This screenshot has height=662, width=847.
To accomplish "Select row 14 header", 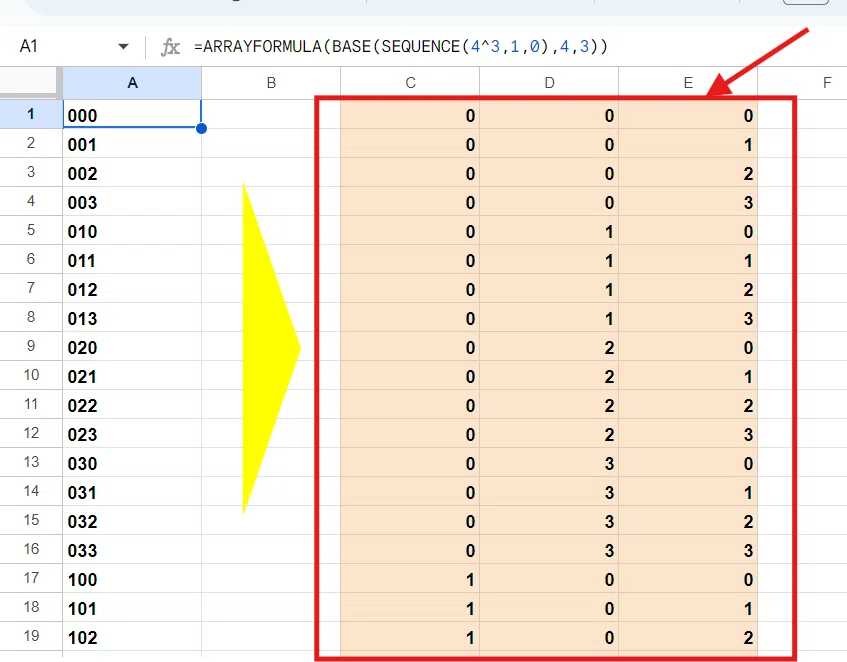I will tap(31, 491).
